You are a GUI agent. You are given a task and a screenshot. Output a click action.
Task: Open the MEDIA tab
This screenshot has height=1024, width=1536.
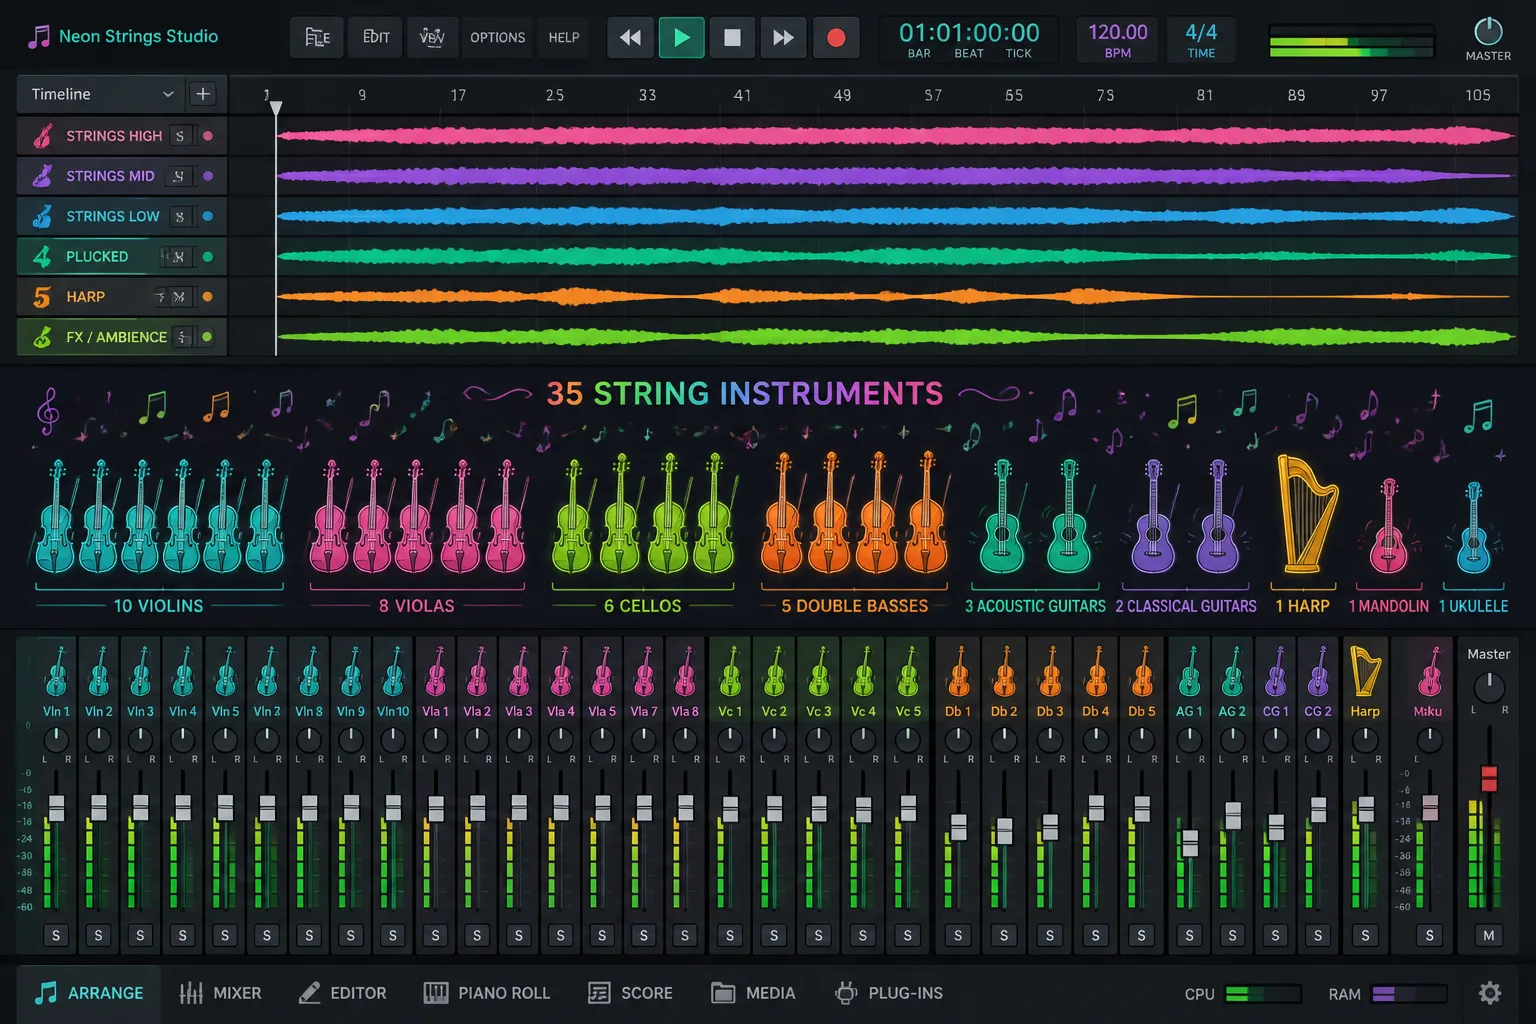[x=753, y=993]
